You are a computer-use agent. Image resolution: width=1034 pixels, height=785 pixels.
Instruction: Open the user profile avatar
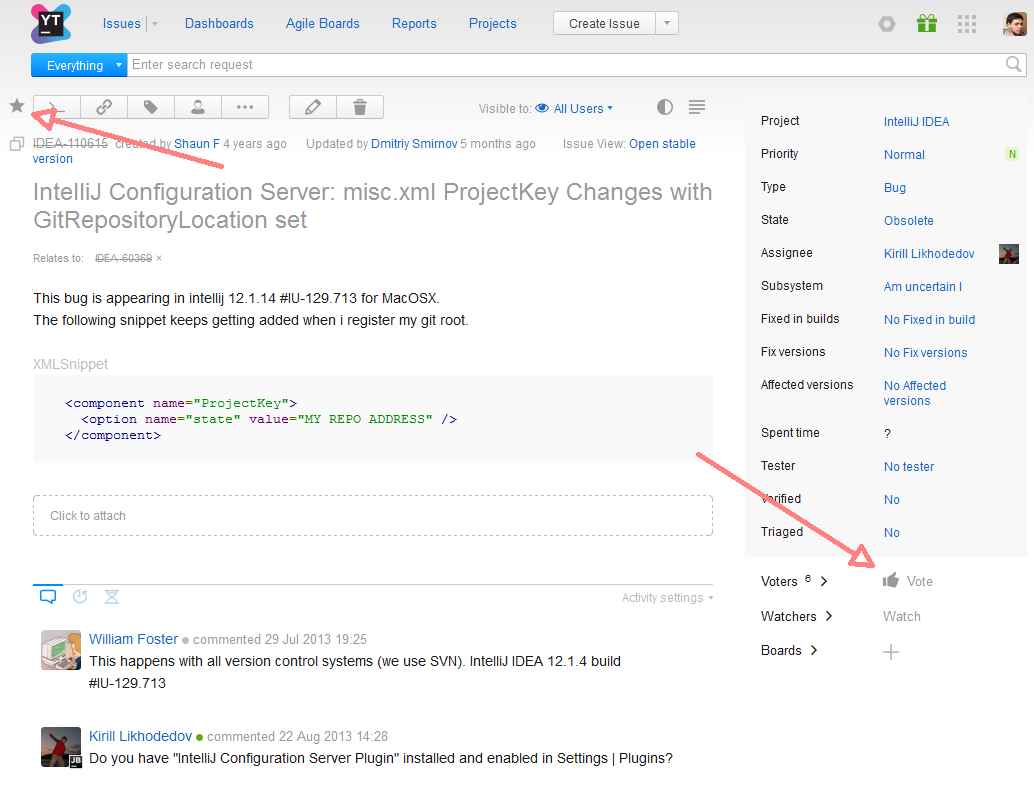[x=1015, y=24]
